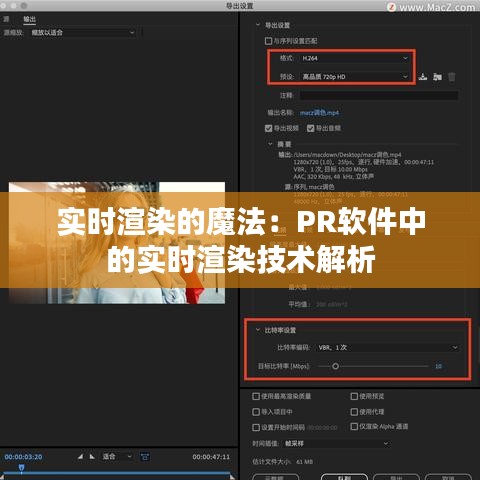This screenshot has height=480, width=480.
Task: Switch to the 输出 tab
Action: tap(29, 19)
